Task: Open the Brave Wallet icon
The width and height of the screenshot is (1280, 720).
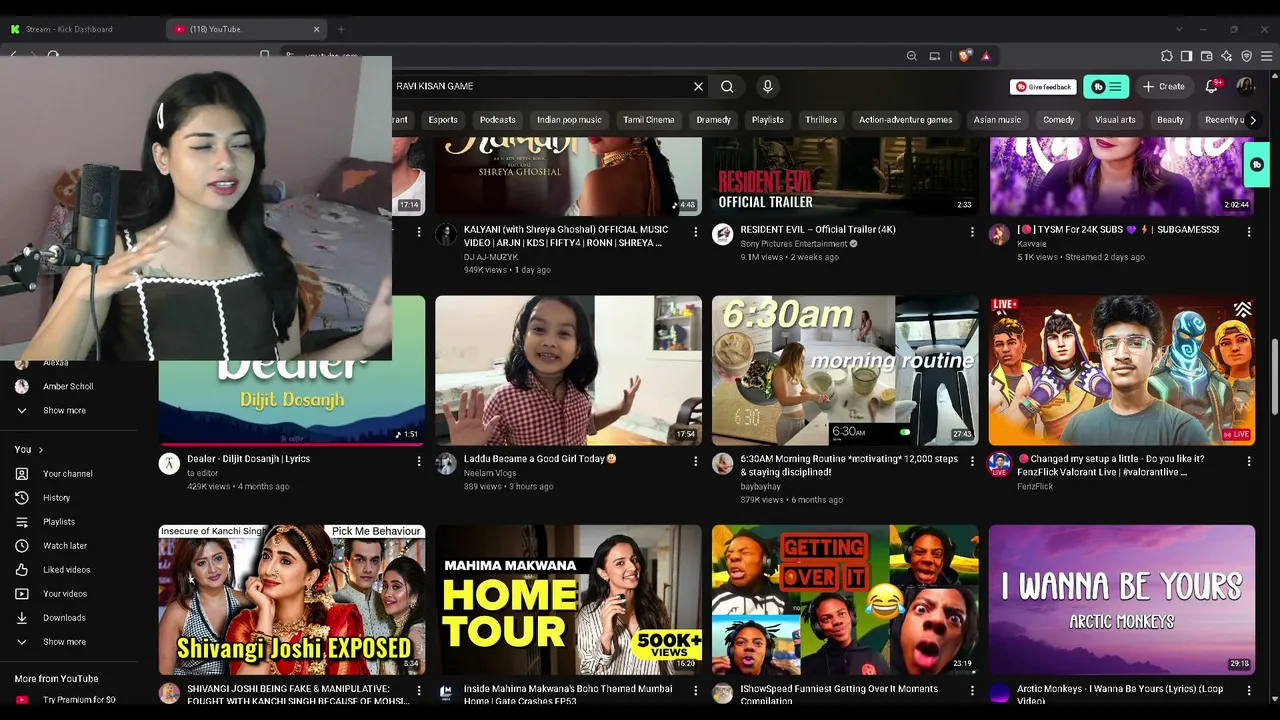Action: [1206, 56]
